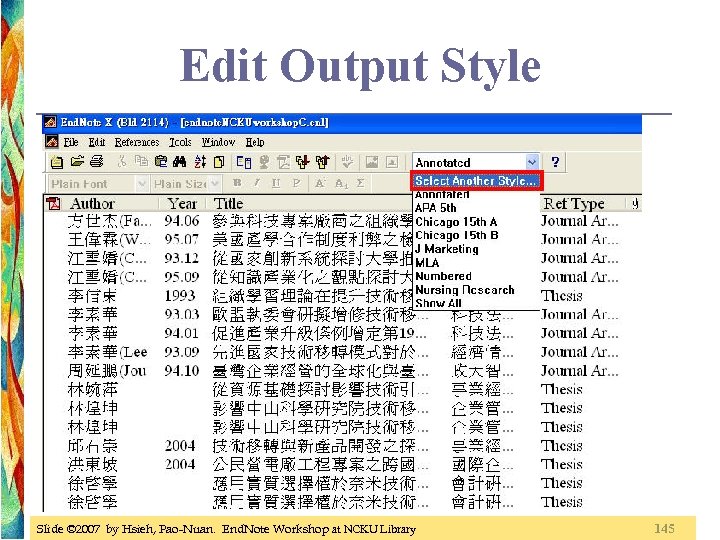Select the 洪東坡 2004 thesis row
Screen dimensions: 720x540
343,464
